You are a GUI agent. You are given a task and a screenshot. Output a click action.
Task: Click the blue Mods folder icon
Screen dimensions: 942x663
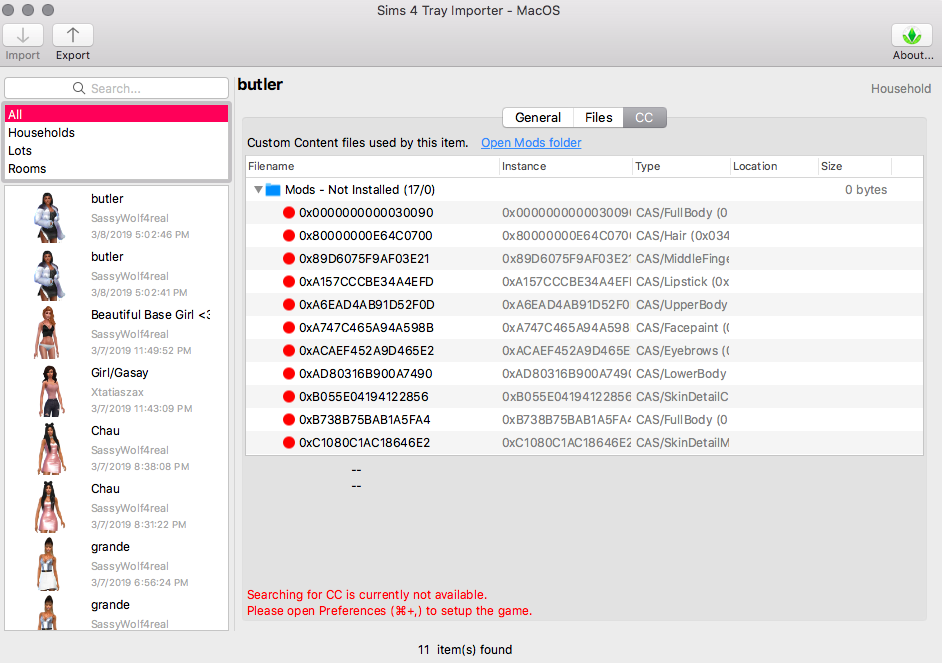pos(273,190)
